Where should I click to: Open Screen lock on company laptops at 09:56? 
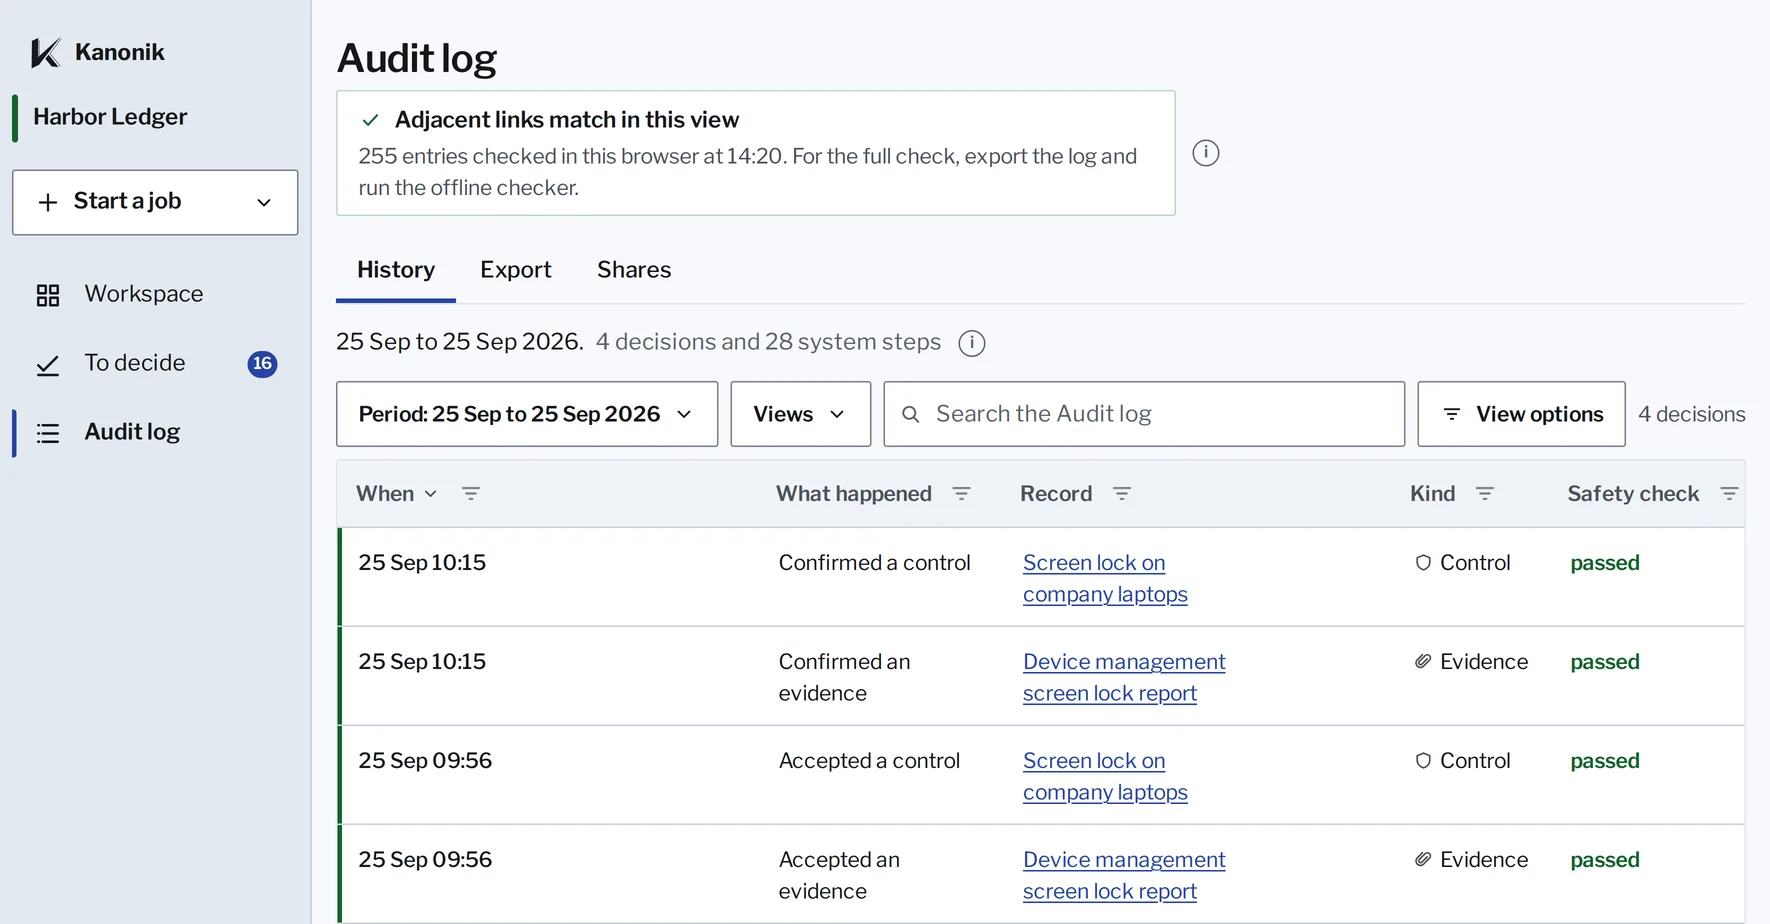click(1105, 776)
